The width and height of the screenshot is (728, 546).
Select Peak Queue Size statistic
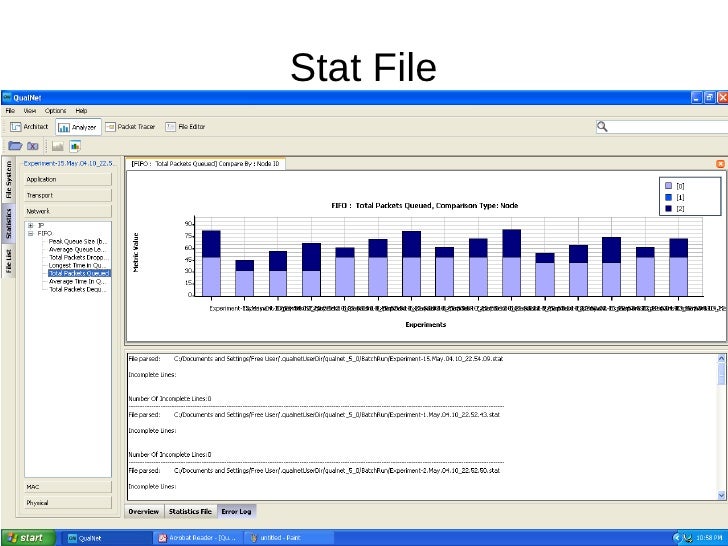[78, 241]
